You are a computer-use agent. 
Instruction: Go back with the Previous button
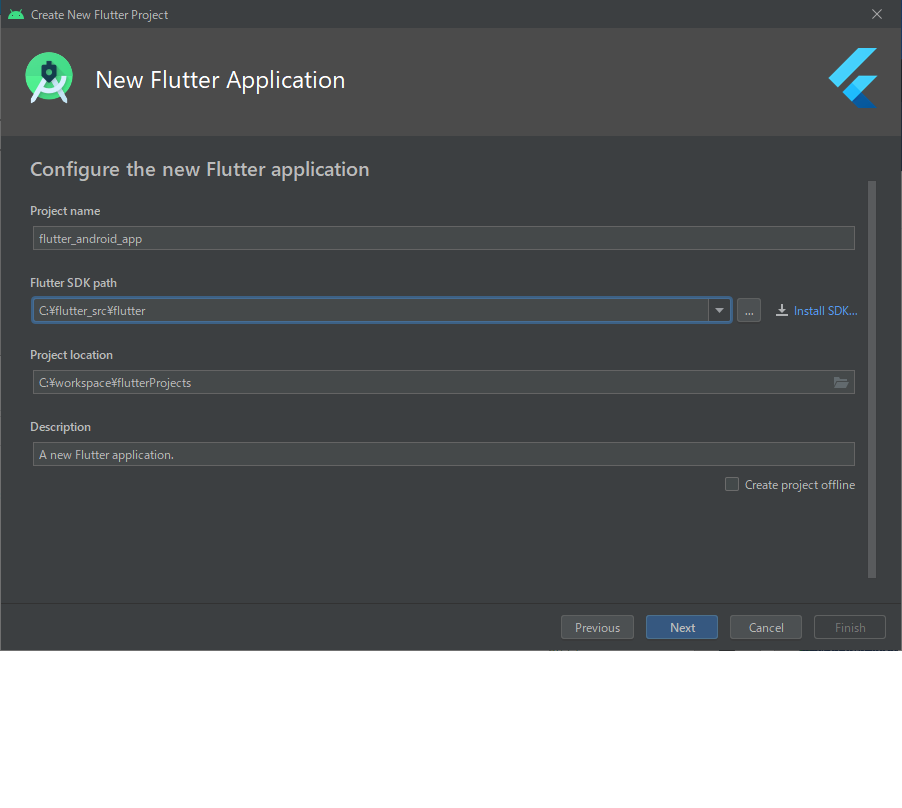point(597,627)
